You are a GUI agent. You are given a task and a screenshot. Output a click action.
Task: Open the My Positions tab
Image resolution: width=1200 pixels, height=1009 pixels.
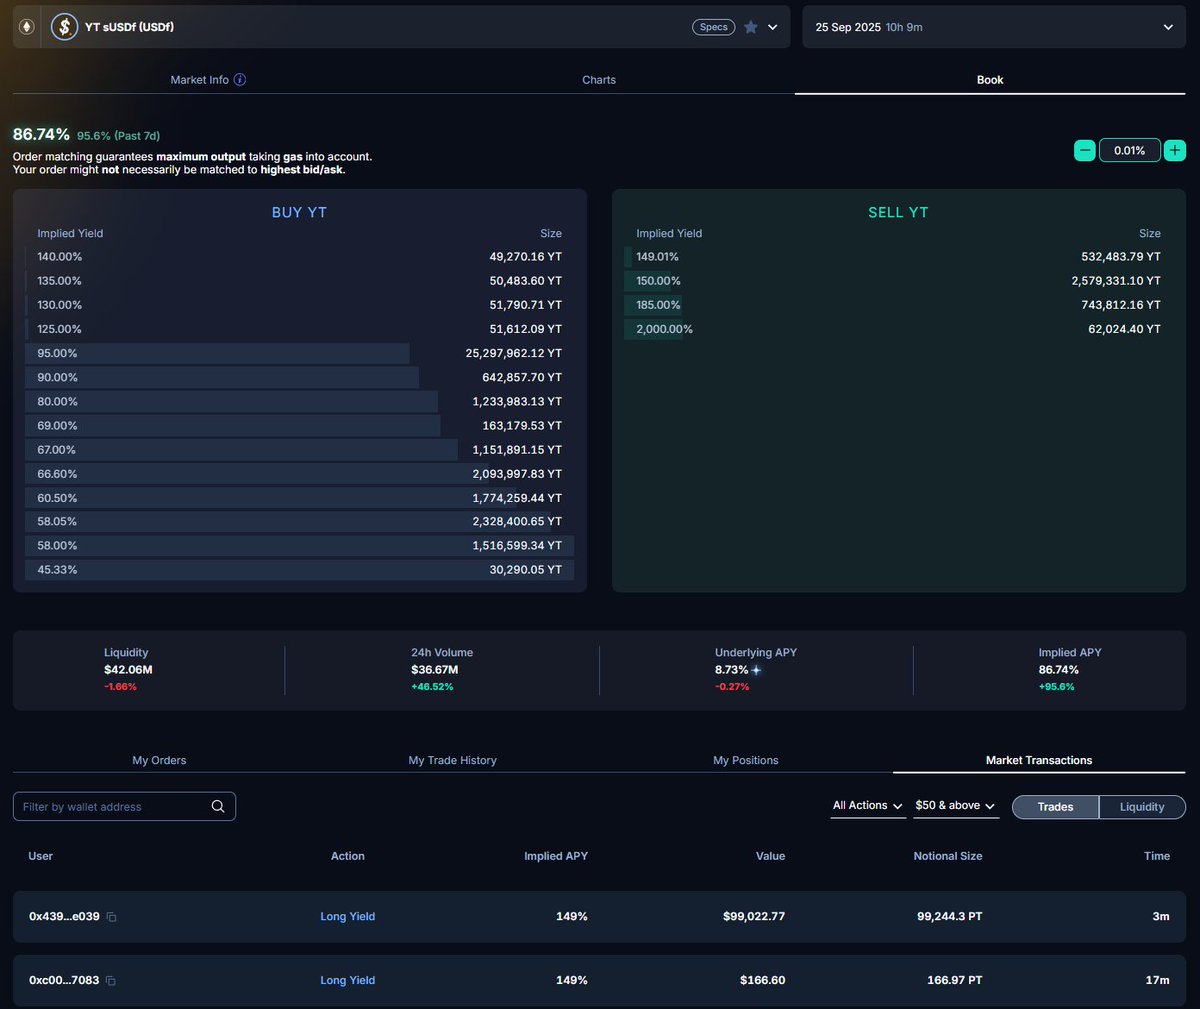click(745, 760)
